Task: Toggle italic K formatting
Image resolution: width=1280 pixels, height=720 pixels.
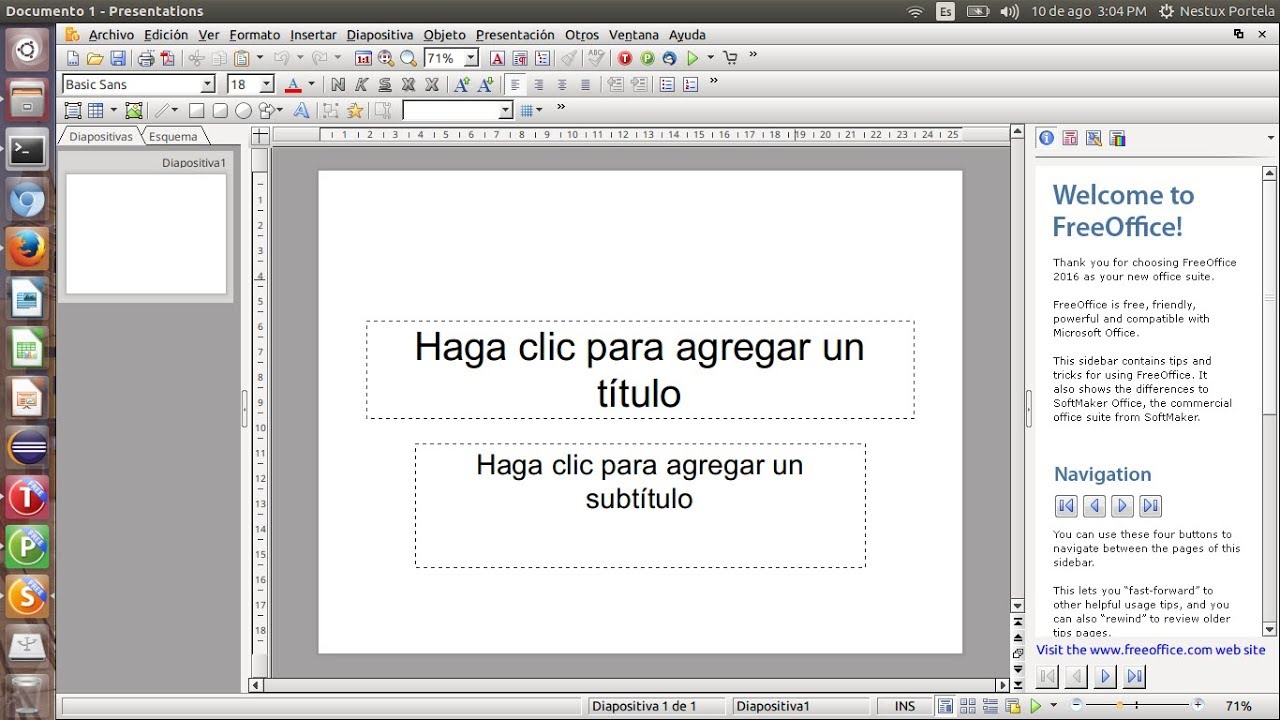Action: click(x=362, y=84)
